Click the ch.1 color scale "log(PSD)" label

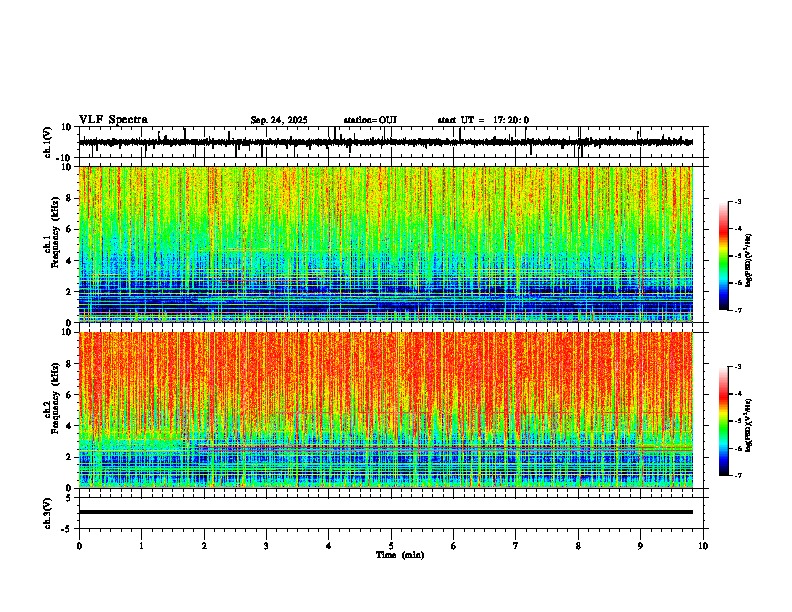click(748, 260)
